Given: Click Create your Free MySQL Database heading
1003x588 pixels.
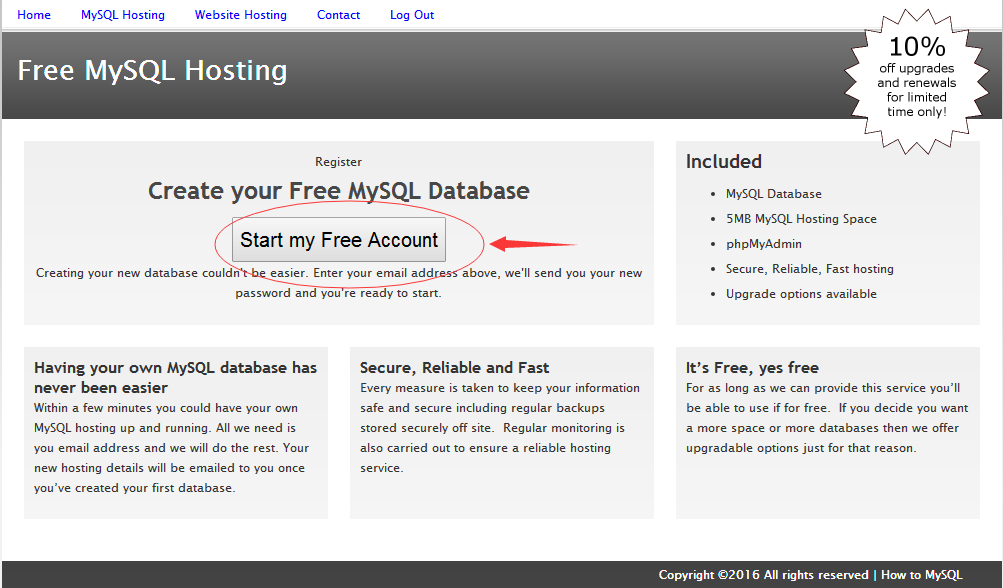Looking at the screenshot, I should coord(338,191).
